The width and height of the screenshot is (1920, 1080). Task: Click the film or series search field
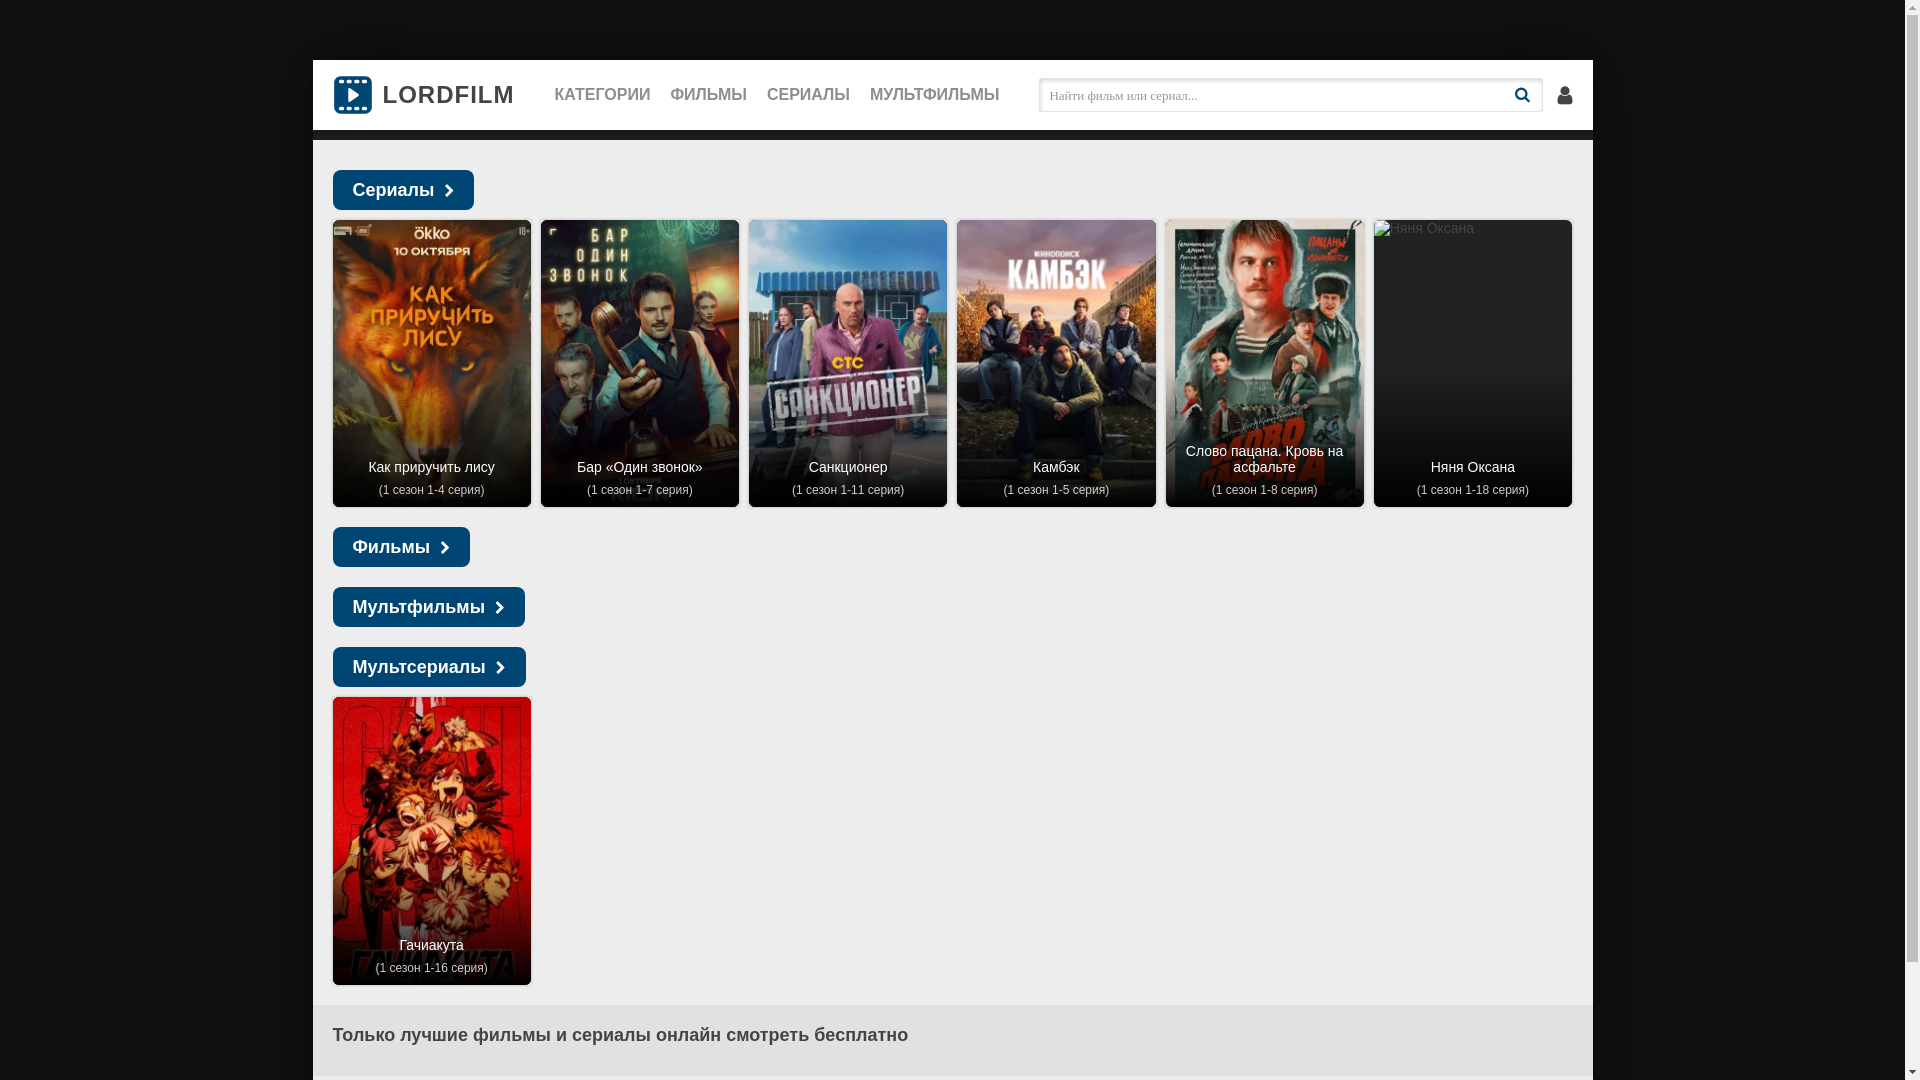click(x=1270, y=95)
